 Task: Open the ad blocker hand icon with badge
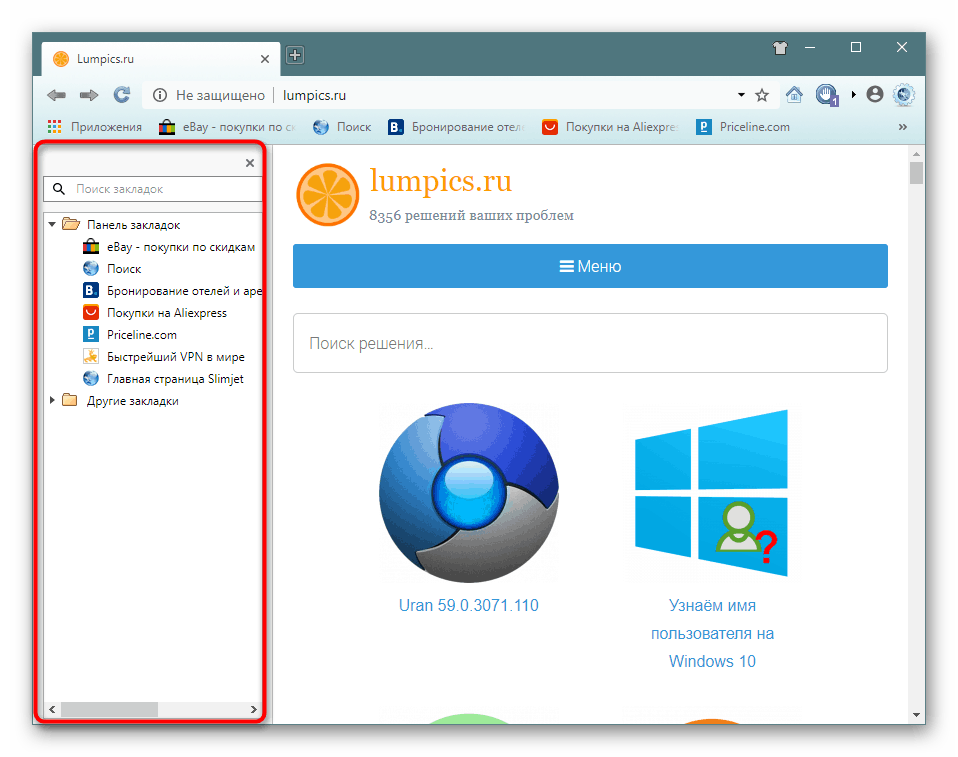(x=826, y=93)
